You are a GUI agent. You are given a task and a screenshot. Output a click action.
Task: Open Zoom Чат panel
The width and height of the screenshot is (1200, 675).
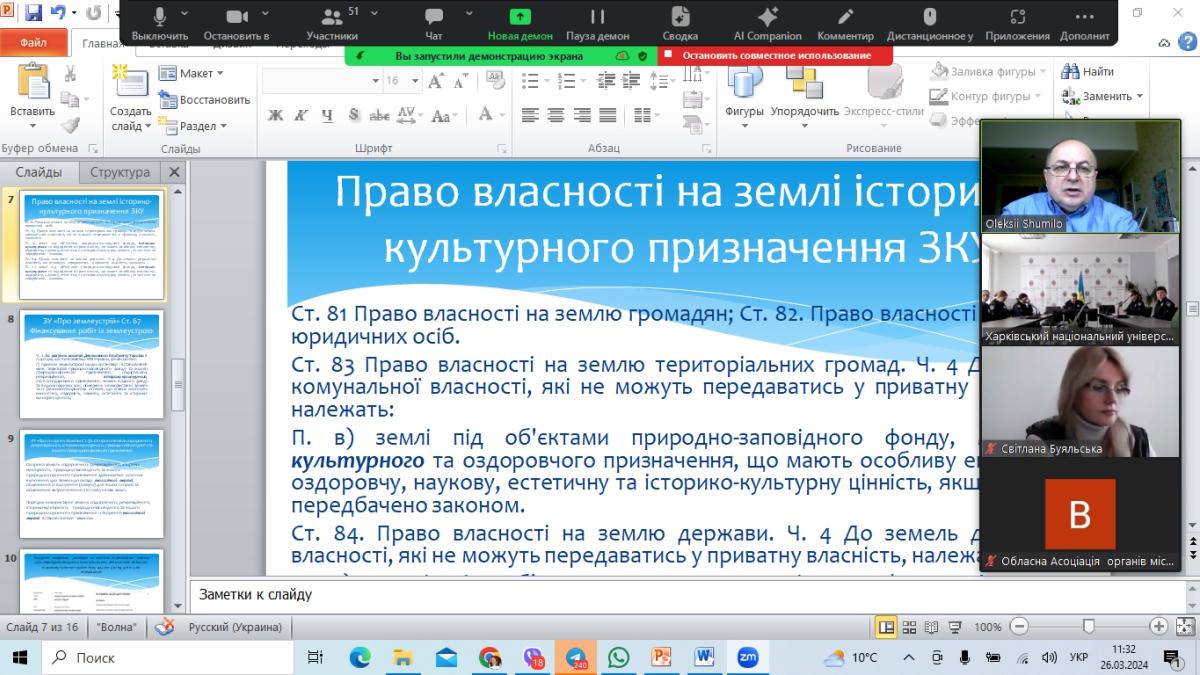[433, 18]
